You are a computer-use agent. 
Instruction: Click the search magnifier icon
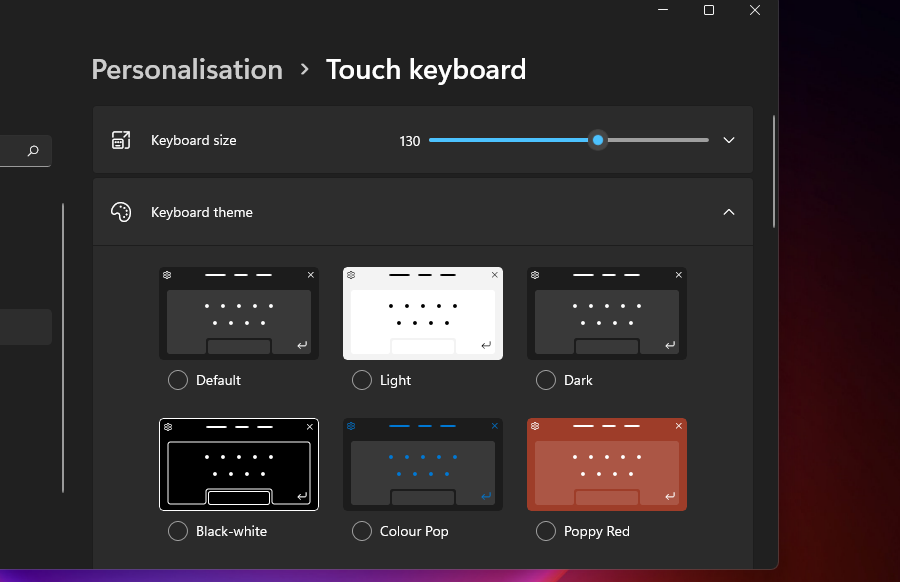tap(33, 151)
